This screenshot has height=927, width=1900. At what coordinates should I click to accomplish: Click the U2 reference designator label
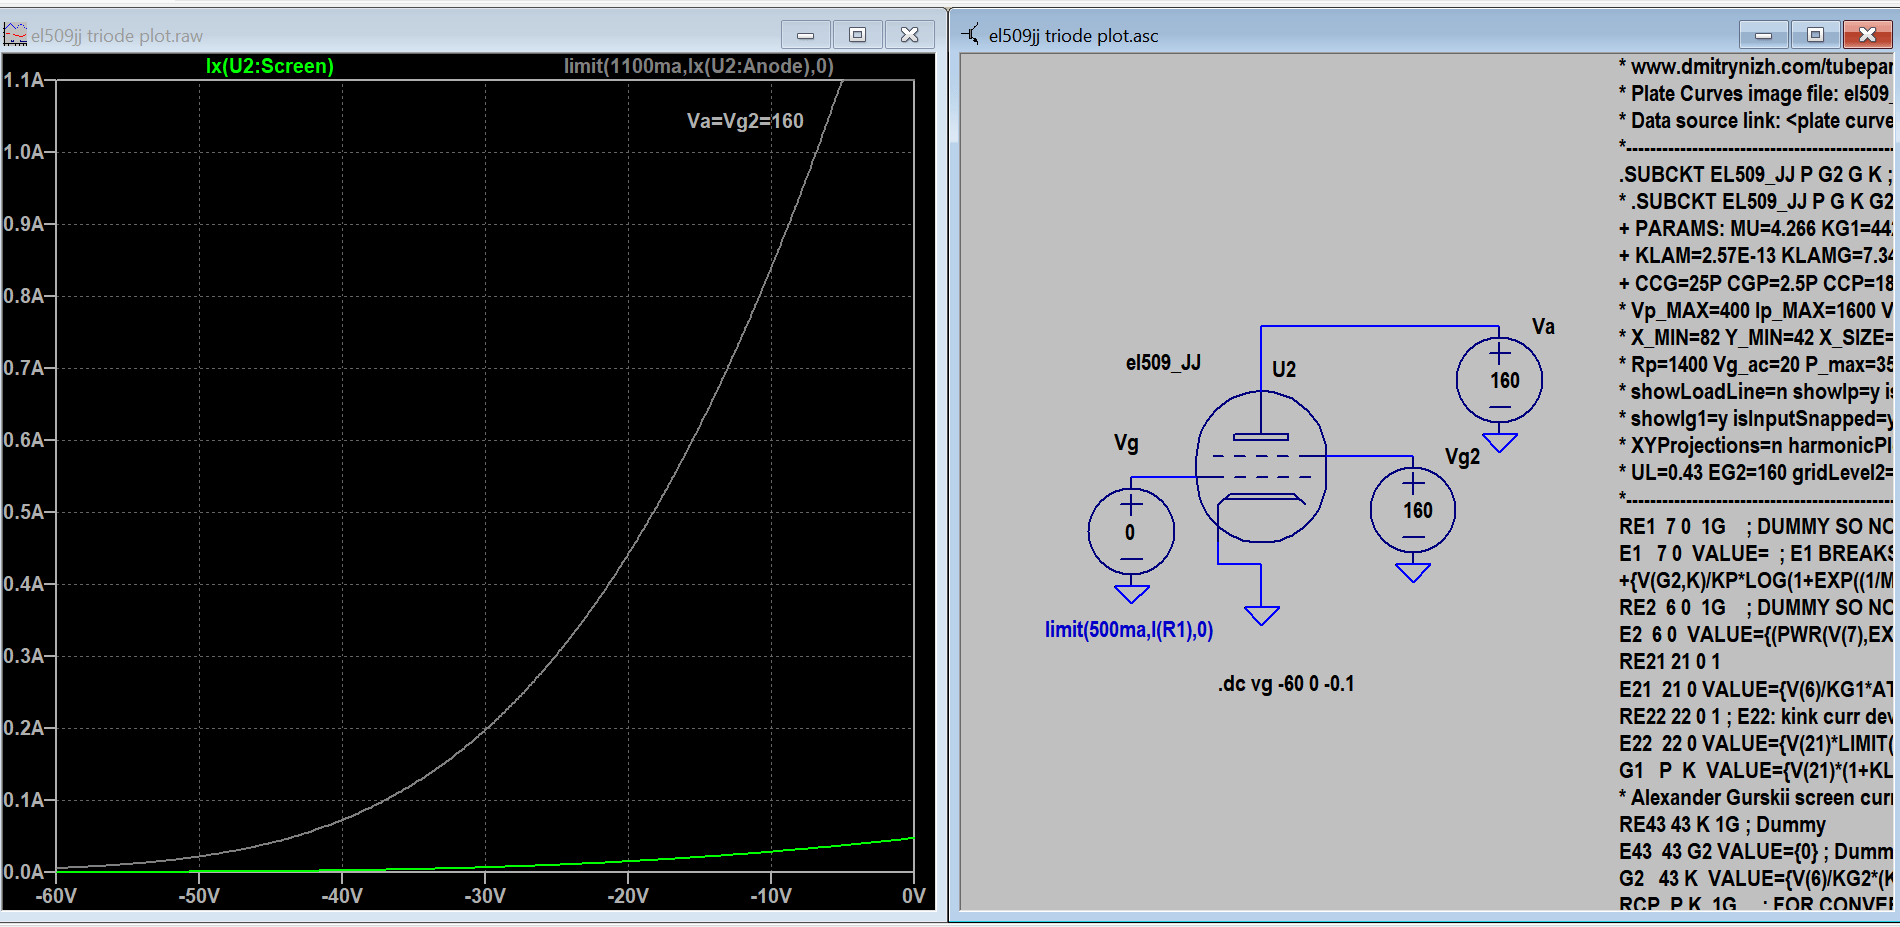[1284, 370]
